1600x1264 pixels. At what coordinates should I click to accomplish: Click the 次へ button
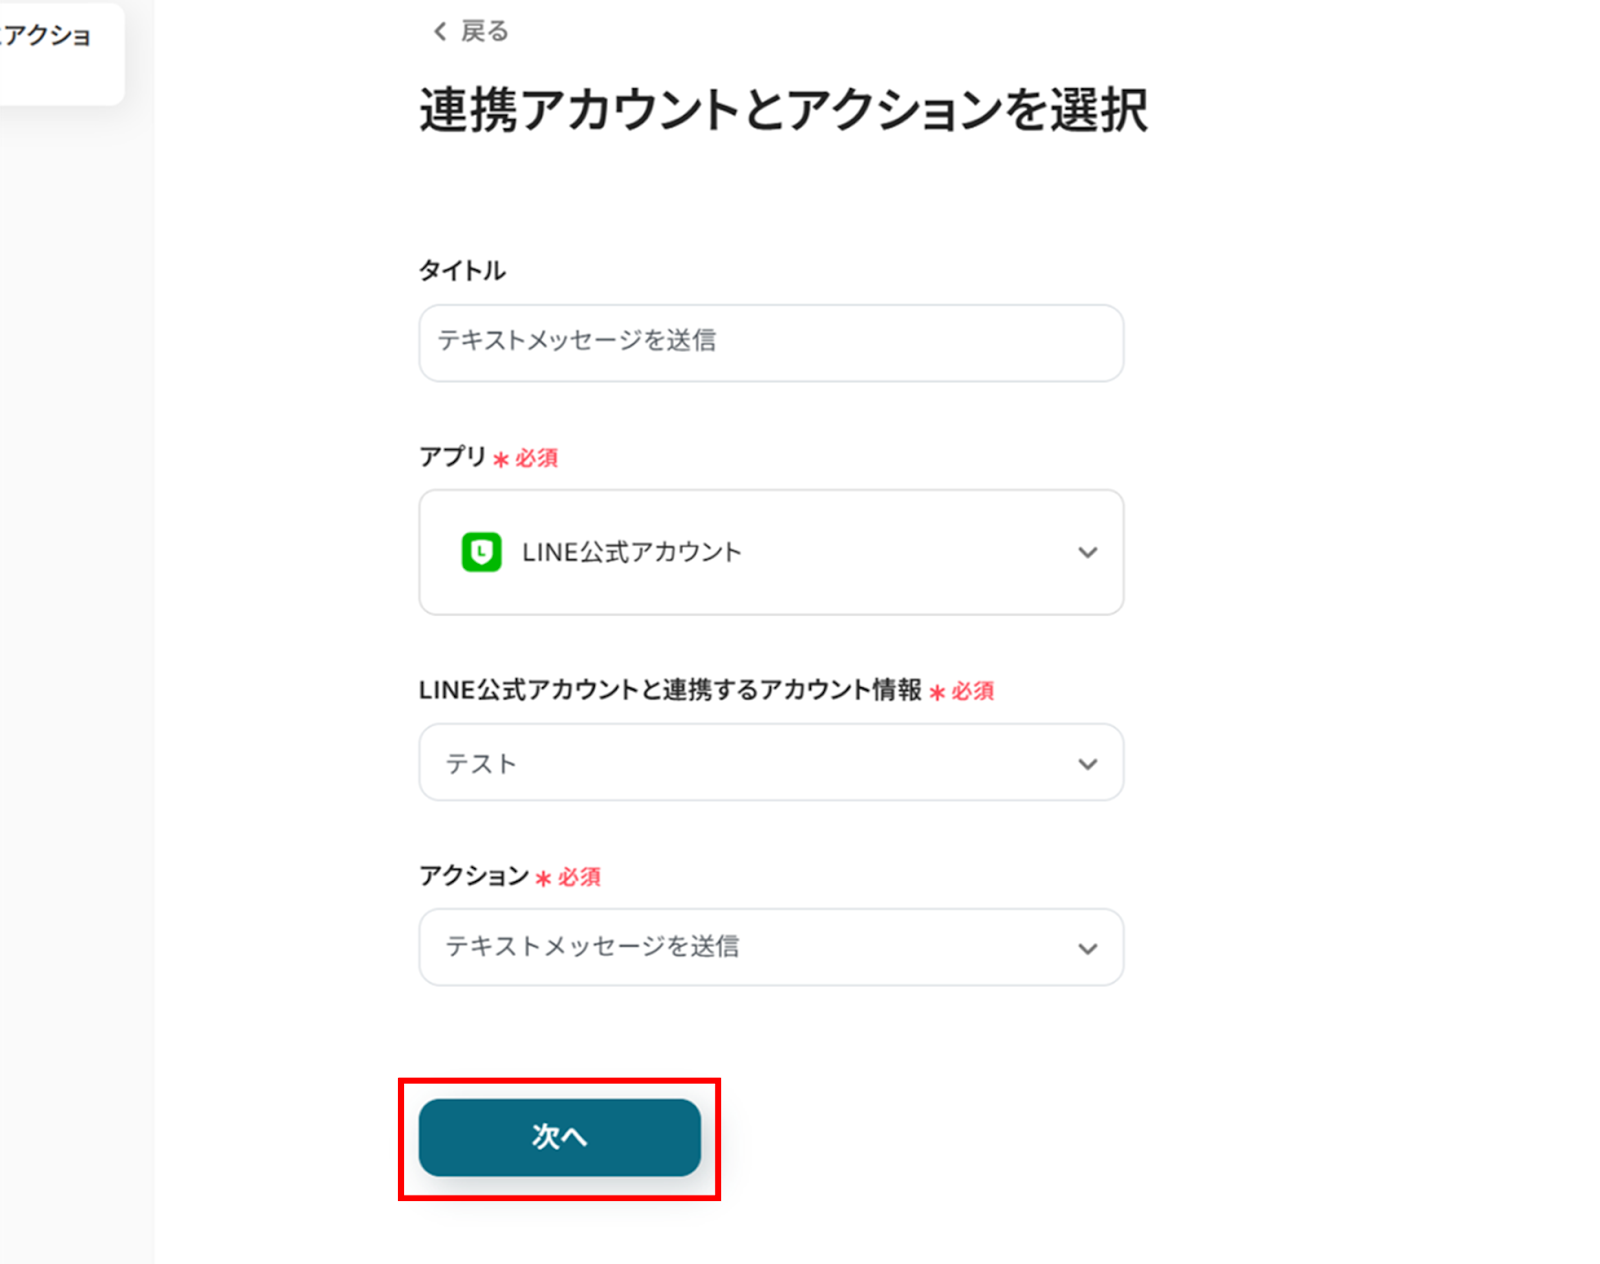pos(559,1137)
